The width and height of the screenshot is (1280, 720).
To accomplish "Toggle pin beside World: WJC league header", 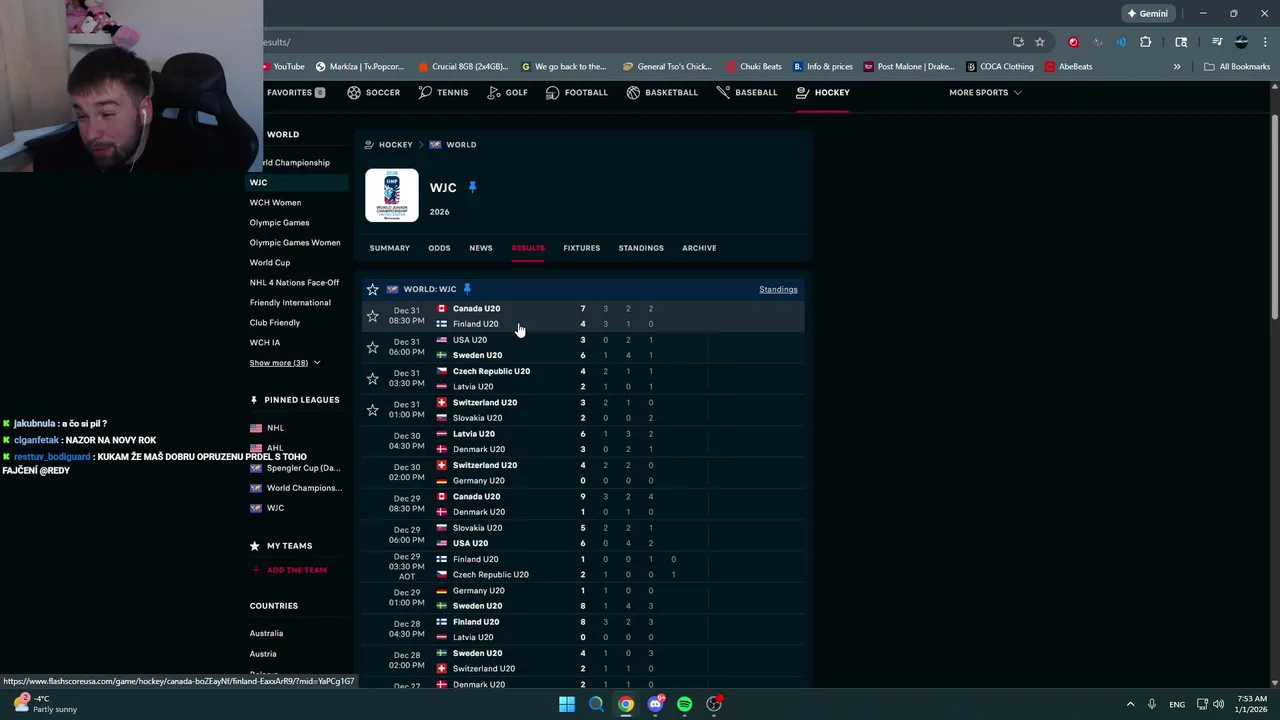I will pos(466,289).
